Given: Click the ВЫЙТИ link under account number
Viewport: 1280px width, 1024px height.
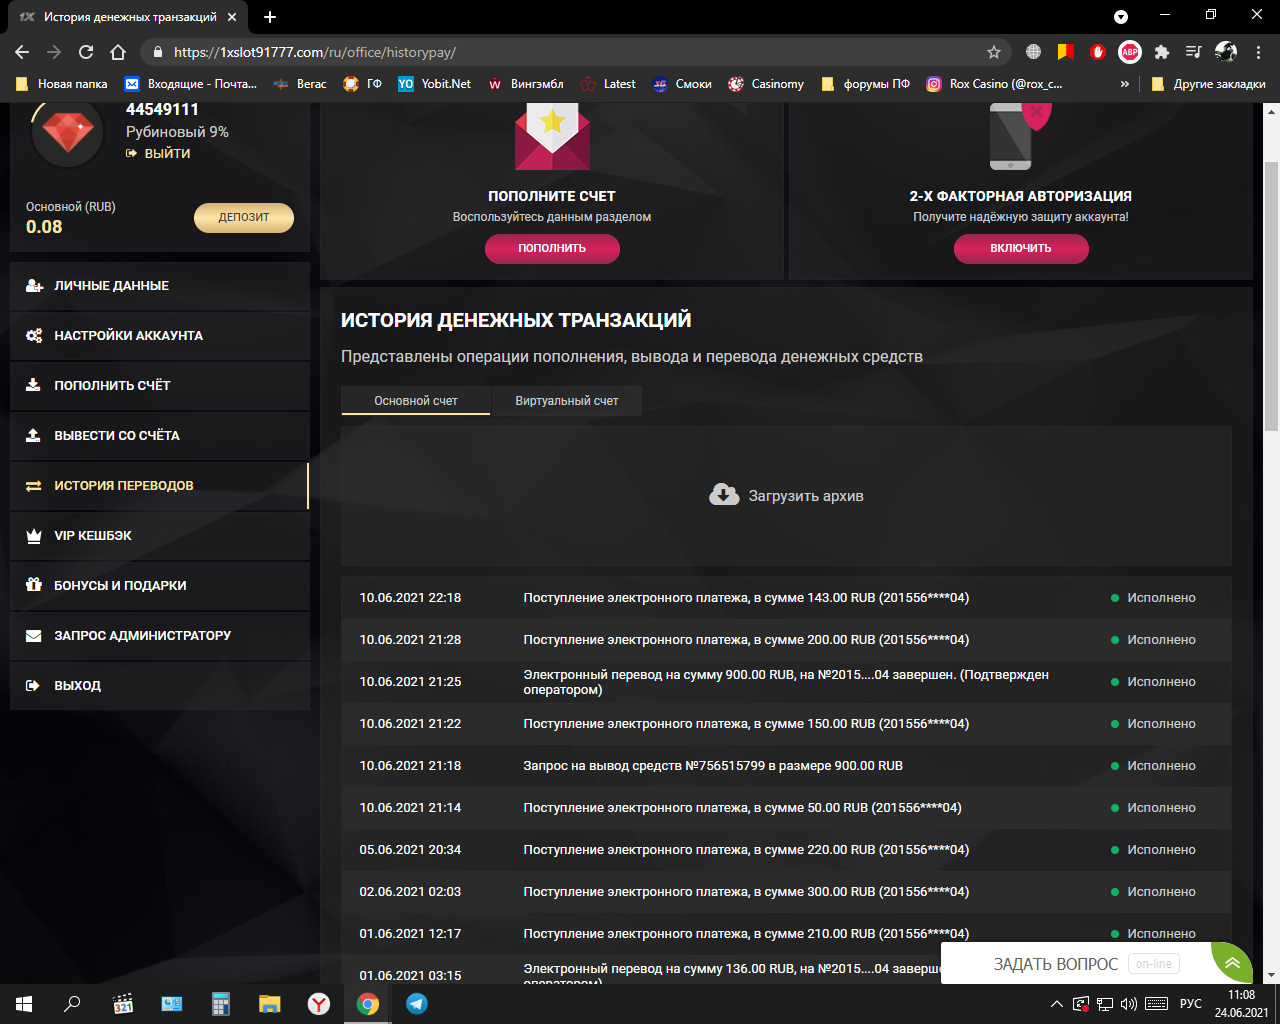Looking at the screenshot, I should [x=158, y=153].
